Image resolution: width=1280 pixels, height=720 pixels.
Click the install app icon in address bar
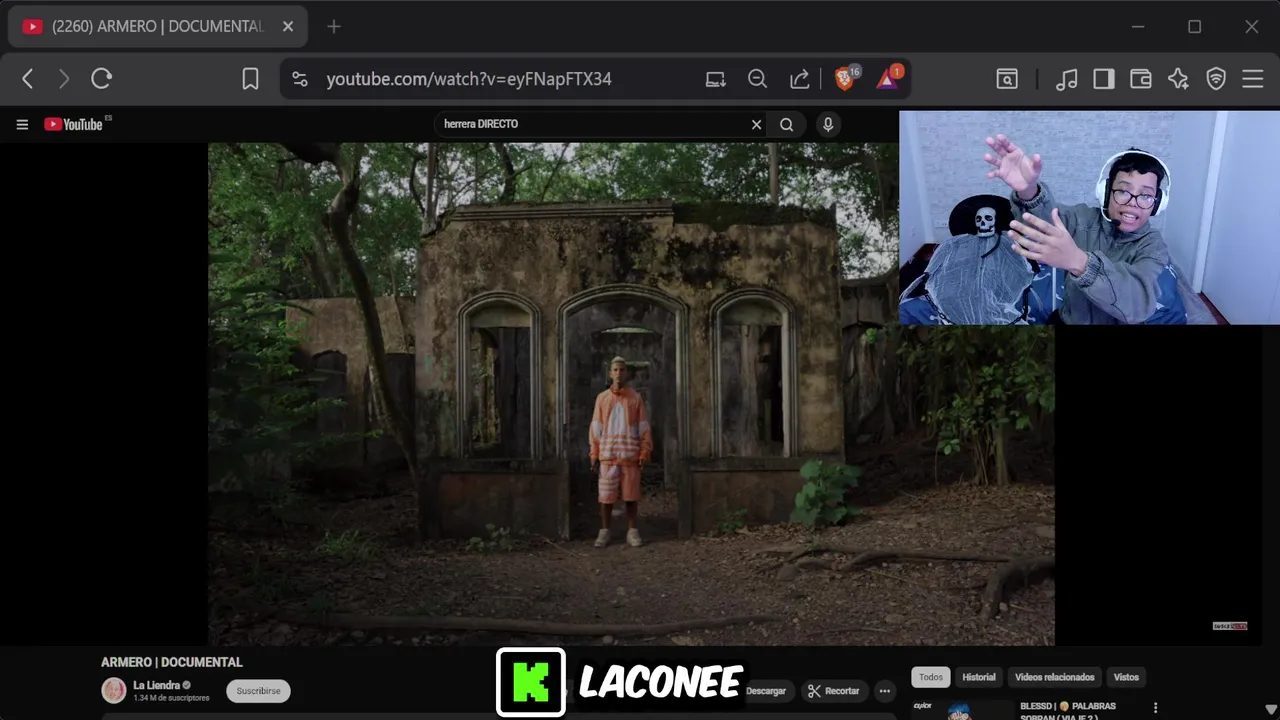[x=715, y=79]
